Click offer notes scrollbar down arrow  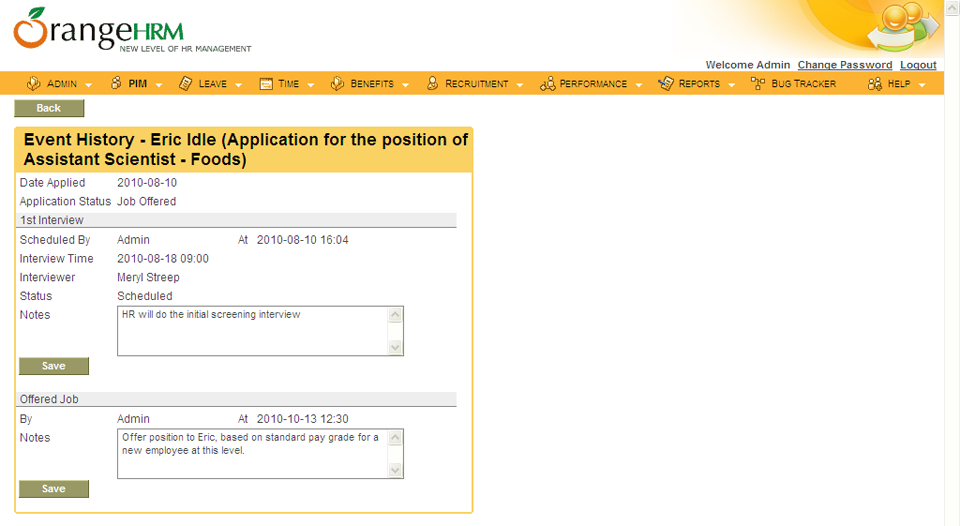(x=396, y=470)
